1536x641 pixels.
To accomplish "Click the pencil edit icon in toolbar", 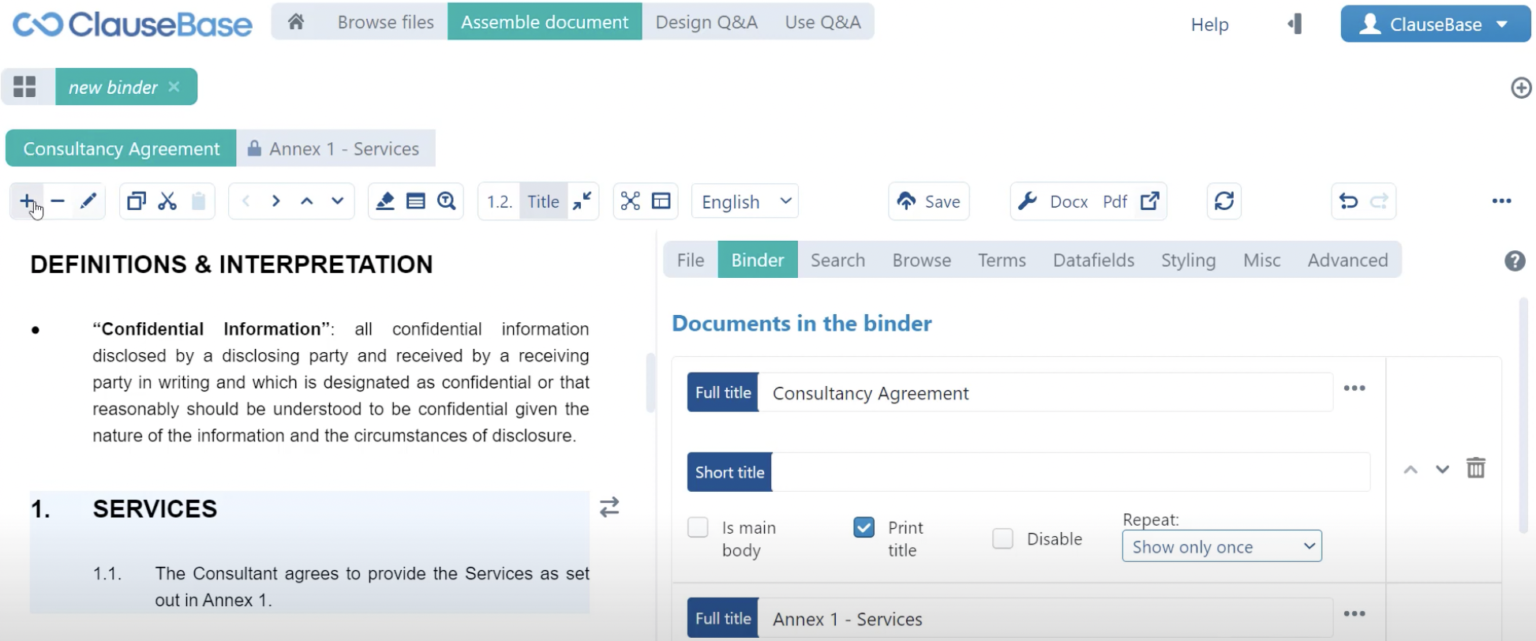I will 88,201.
